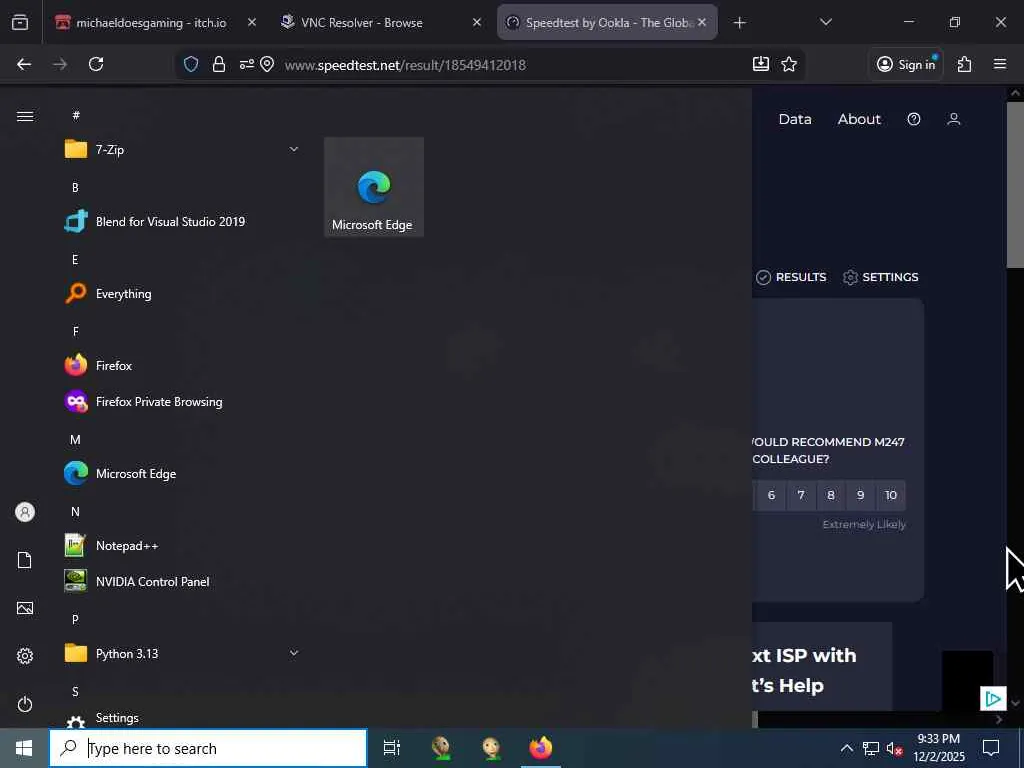Image resolution: width=1024 pixels, height=768 pixels.
Task: Click the page vertical scrollbar thumb
Action: [x=1015, y=184]
